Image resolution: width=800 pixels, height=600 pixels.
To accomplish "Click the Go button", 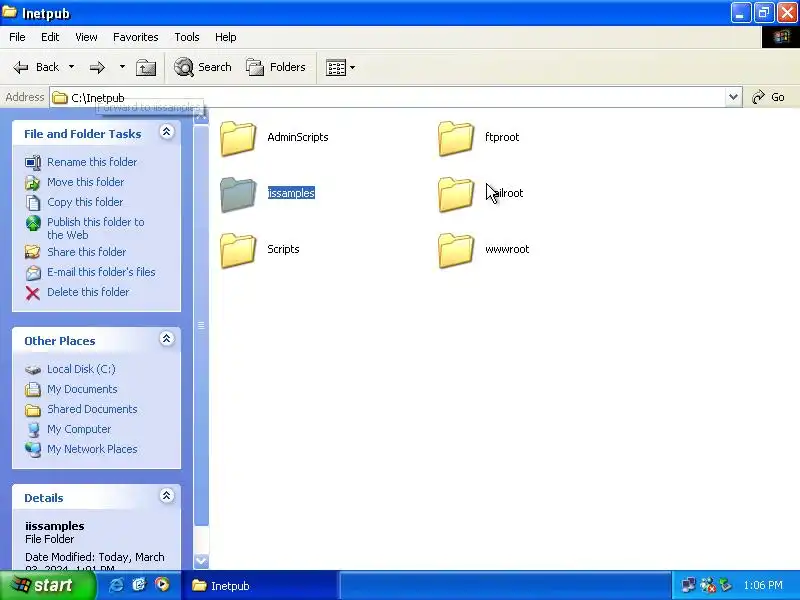I will click(x=768, y=97).
